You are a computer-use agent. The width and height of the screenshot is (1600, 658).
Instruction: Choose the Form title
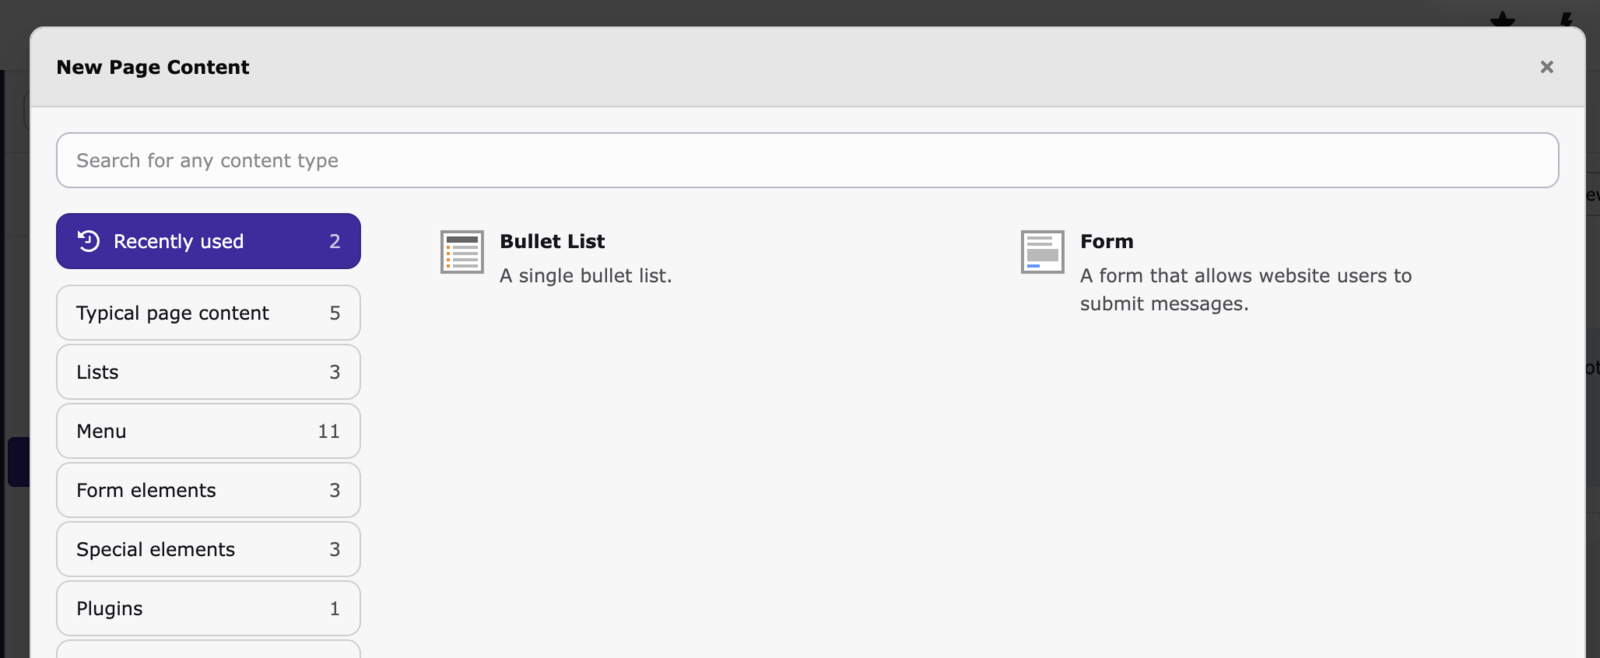(x=1106, y=241)
